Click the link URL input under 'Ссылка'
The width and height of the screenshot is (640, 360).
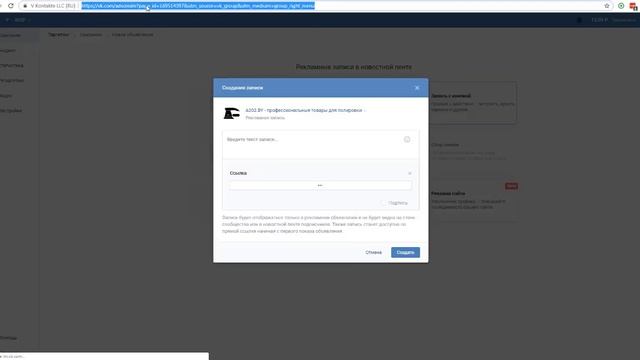[320, 185]
